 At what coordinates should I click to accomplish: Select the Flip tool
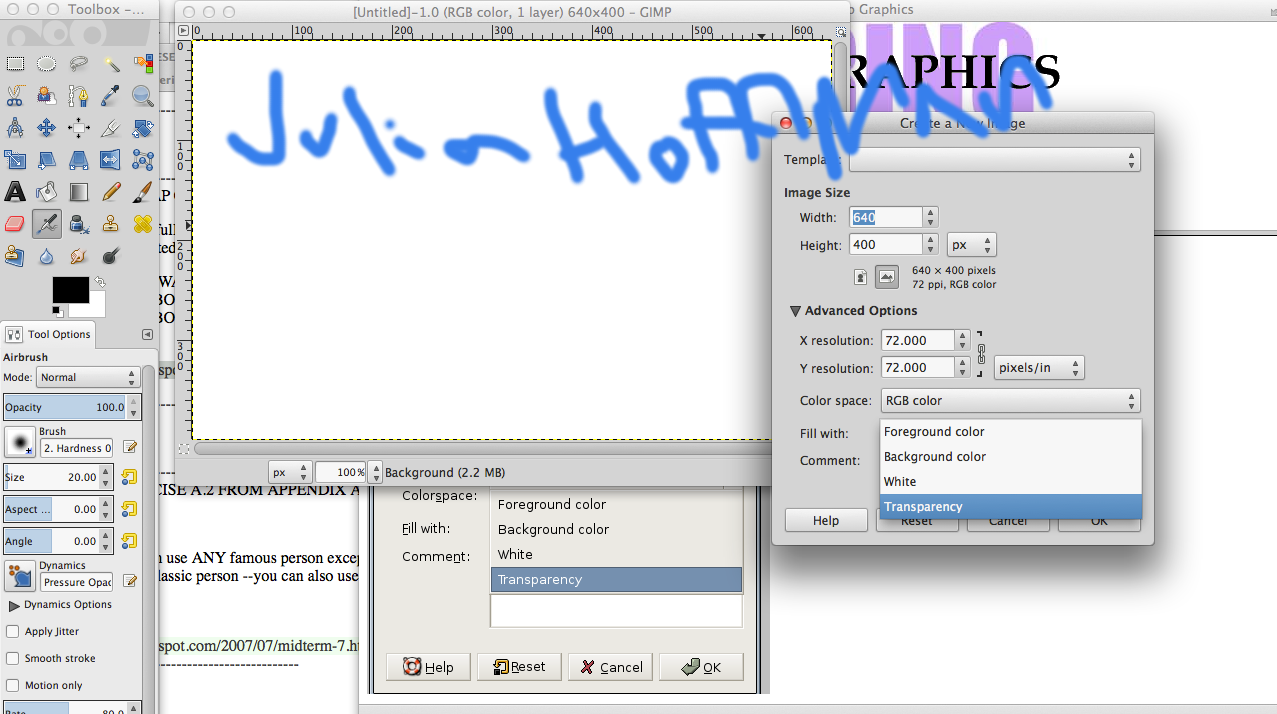click(110, 160)
